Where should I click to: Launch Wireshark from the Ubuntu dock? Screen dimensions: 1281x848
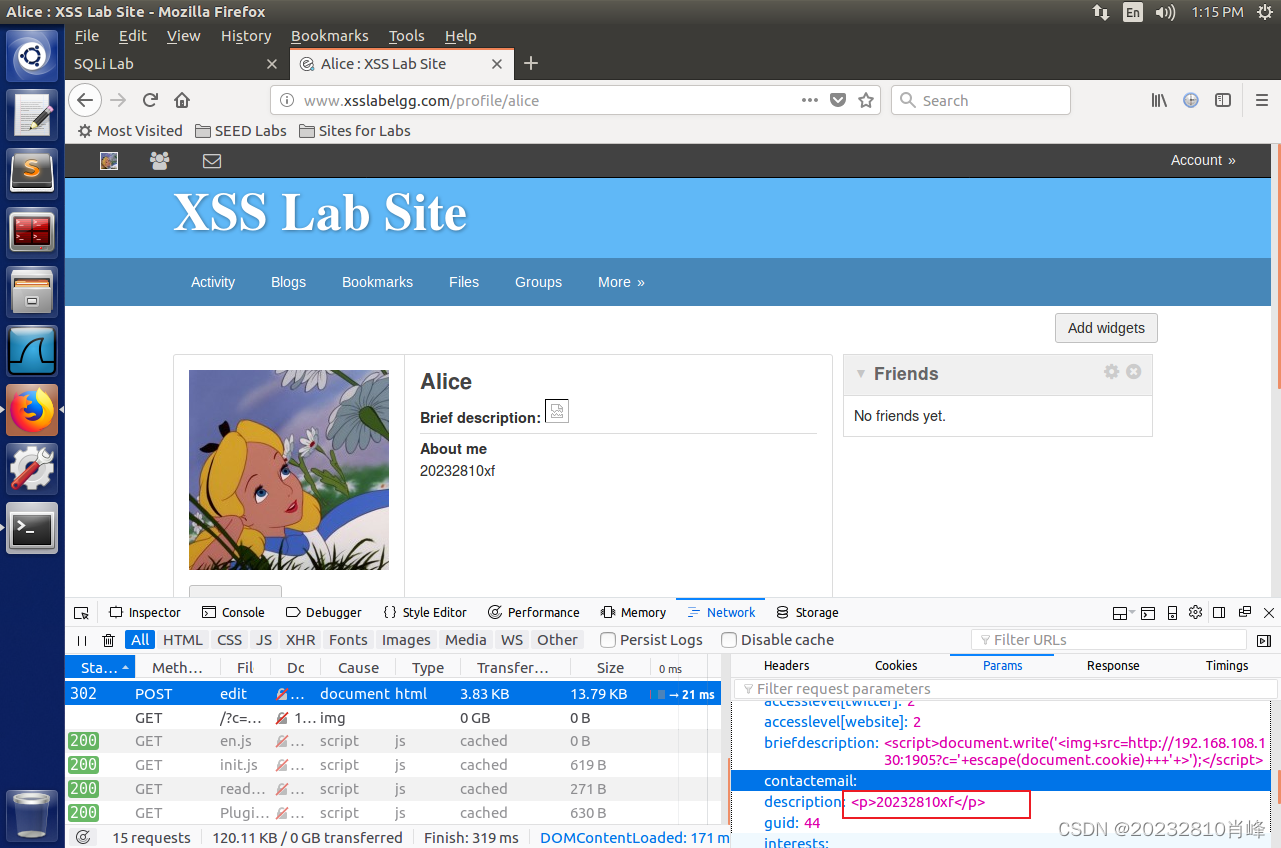(32, 351)
